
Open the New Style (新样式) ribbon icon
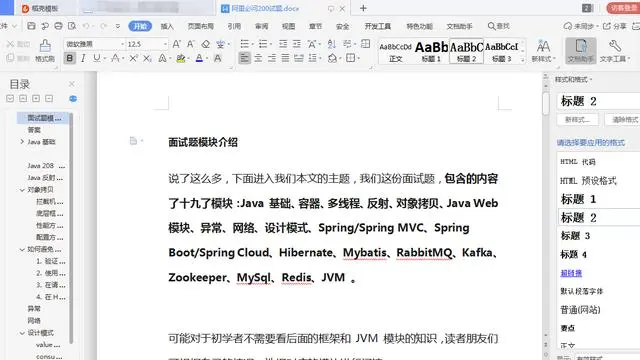click(543, 50)
